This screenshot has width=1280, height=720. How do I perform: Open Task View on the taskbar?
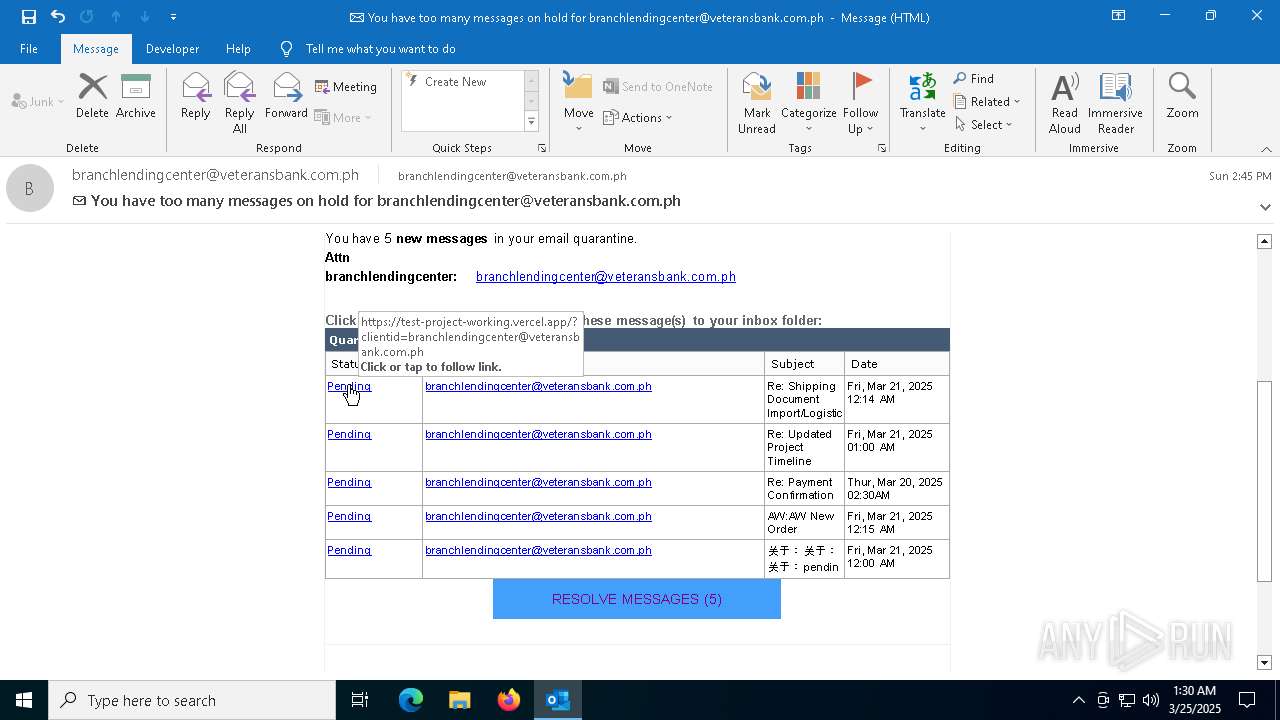coord(360,700)
